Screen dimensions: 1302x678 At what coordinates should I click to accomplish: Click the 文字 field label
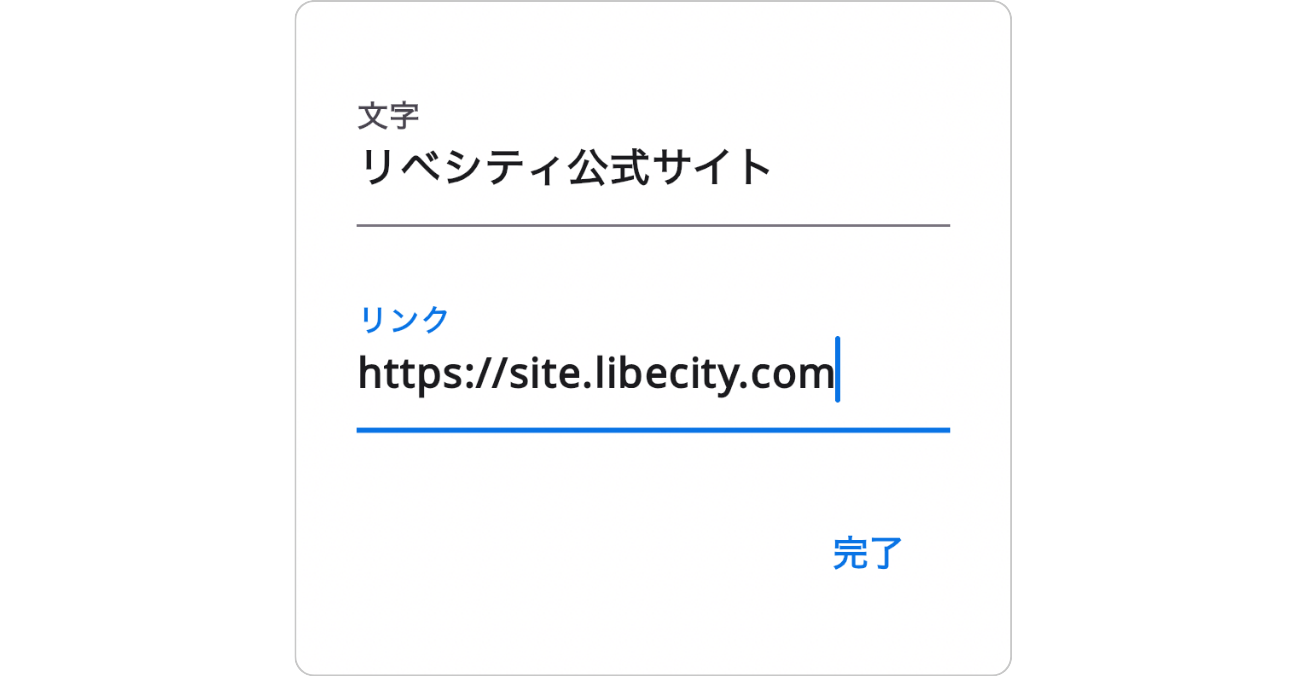coord(388,116)
